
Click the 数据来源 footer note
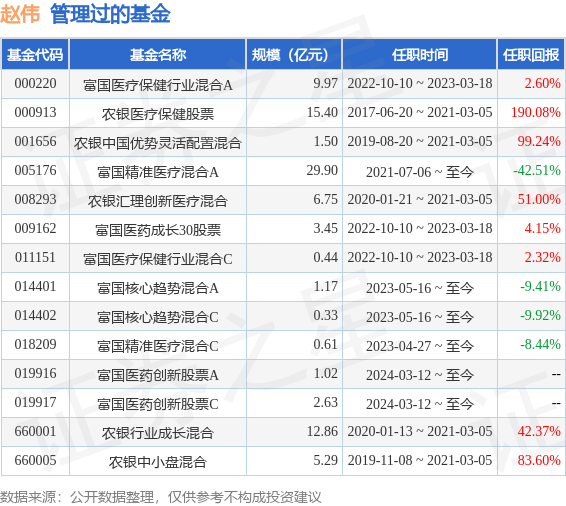pos(160,497)
